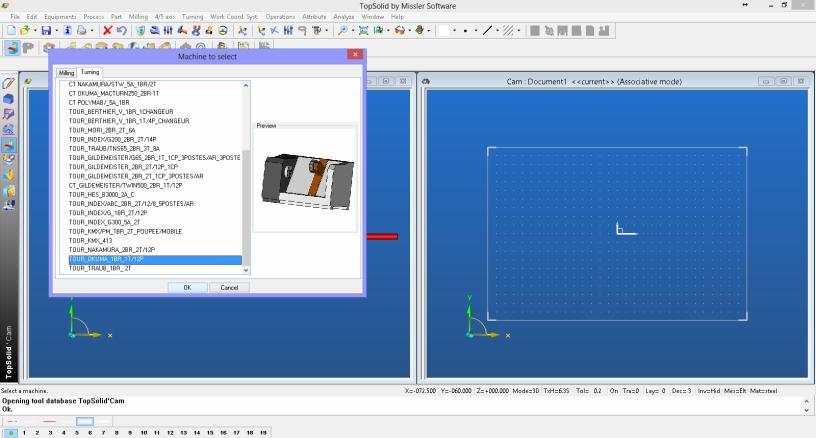The image size is (816, 438).
Task: Click the bottom icon in left sidebar
Action: click(x=8, y=205)
